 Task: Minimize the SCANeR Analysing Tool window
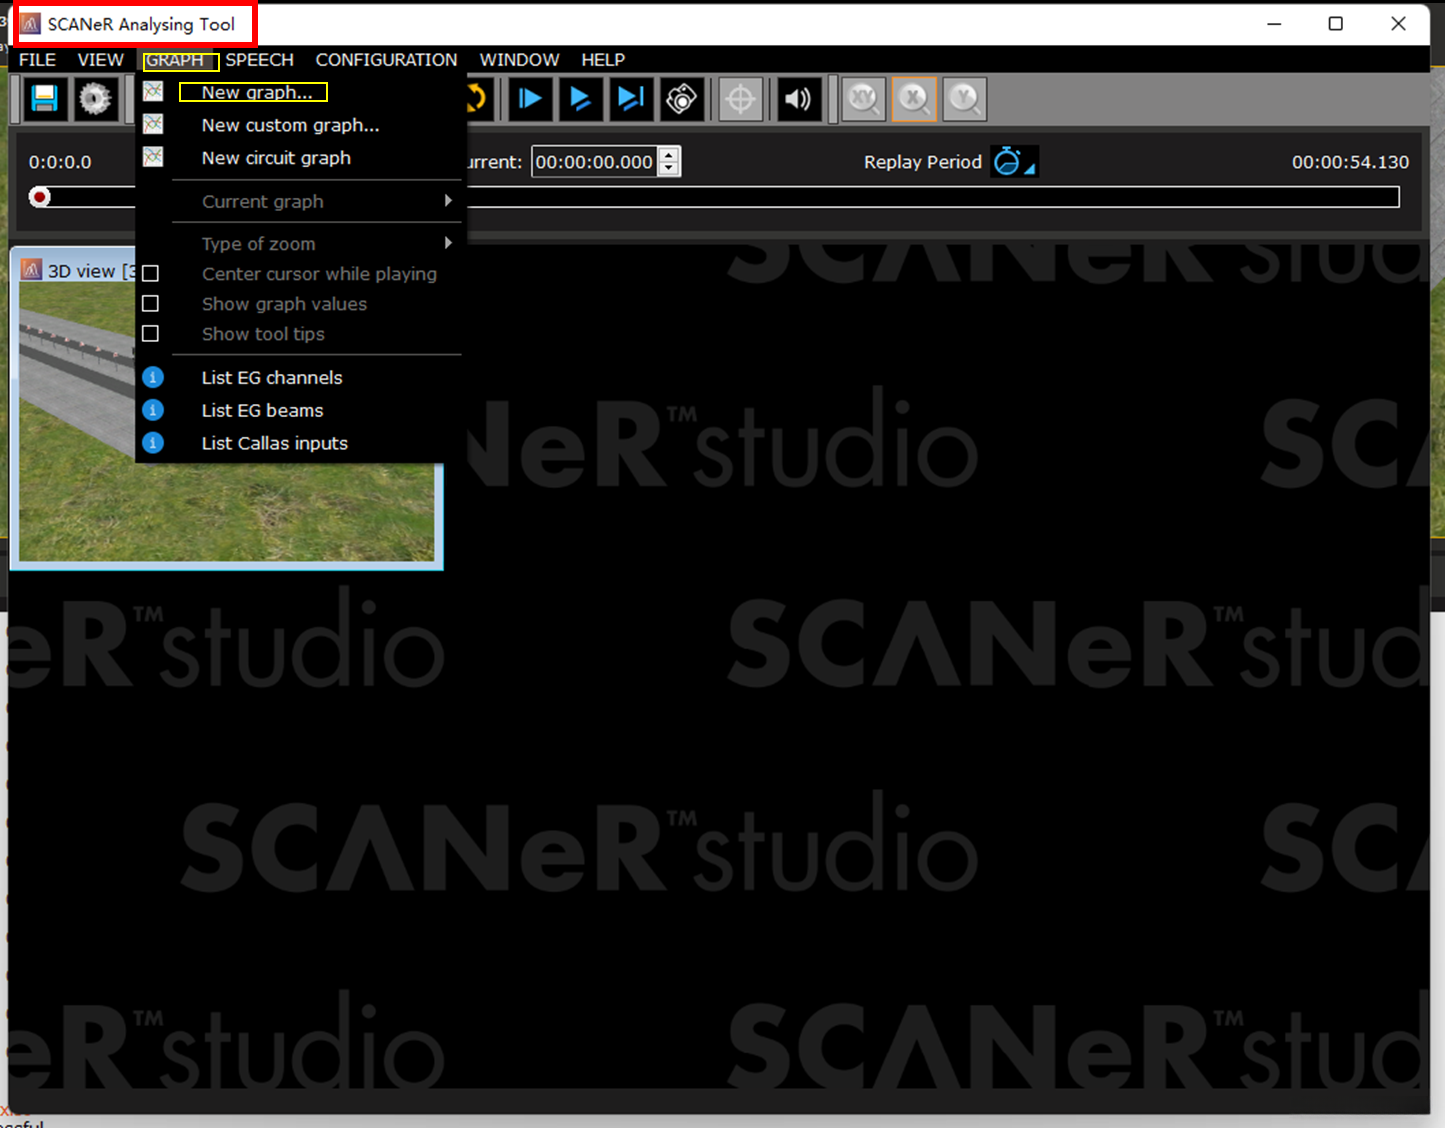(x=1274, y=24)
